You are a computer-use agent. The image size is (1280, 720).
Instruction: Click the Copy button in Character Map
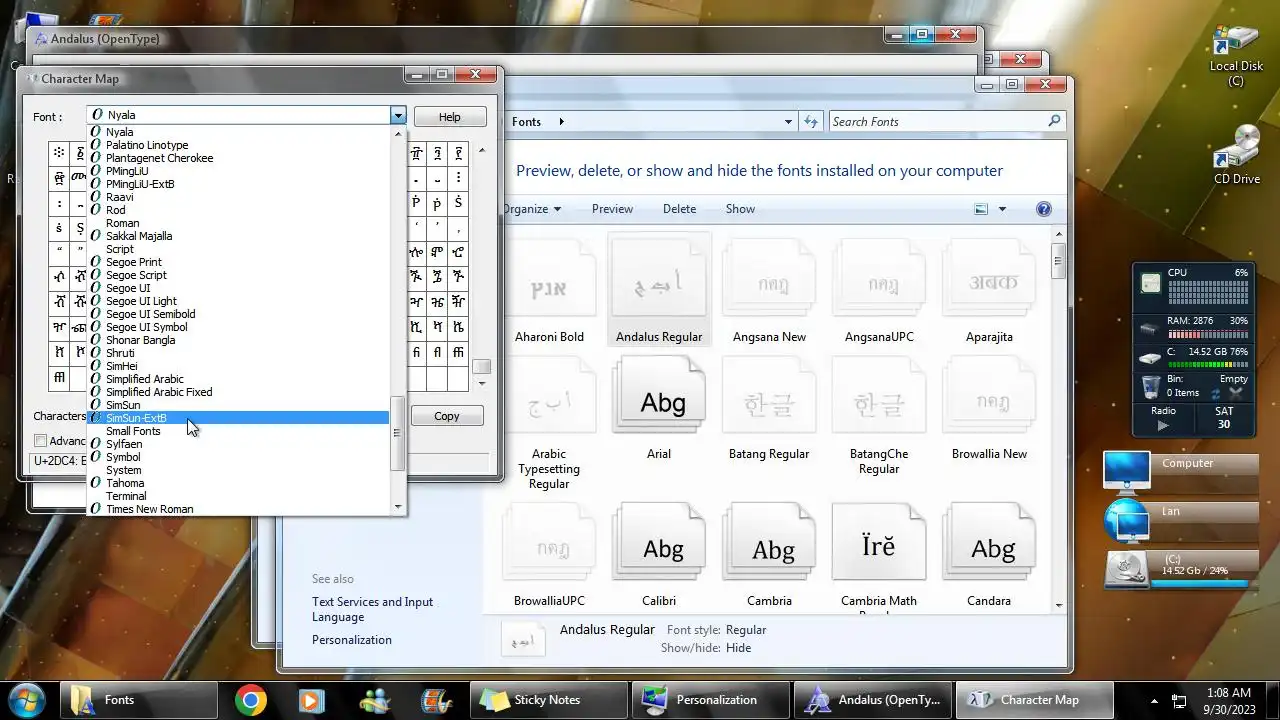446,416
